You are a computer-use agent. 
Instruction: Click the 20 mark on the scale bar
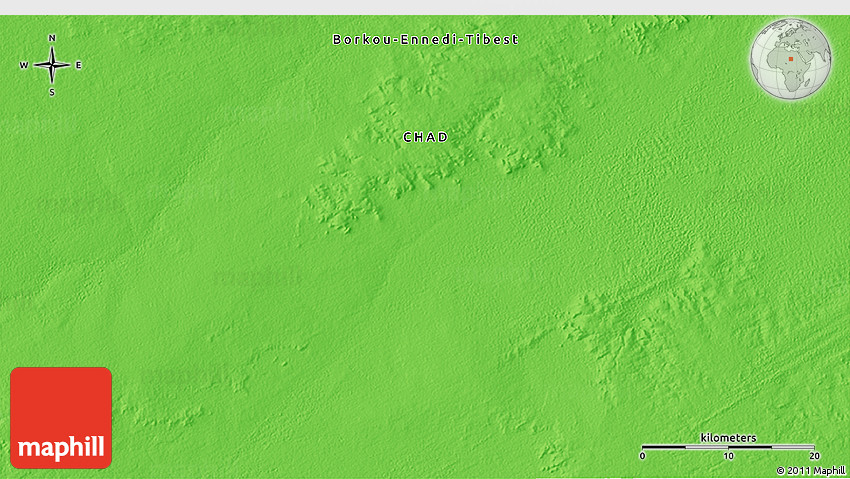814,456
